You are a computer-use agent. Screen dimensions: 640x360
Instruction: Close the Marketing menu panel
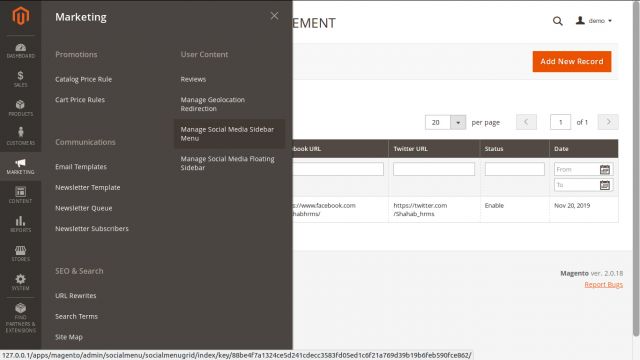pos(274,16)
